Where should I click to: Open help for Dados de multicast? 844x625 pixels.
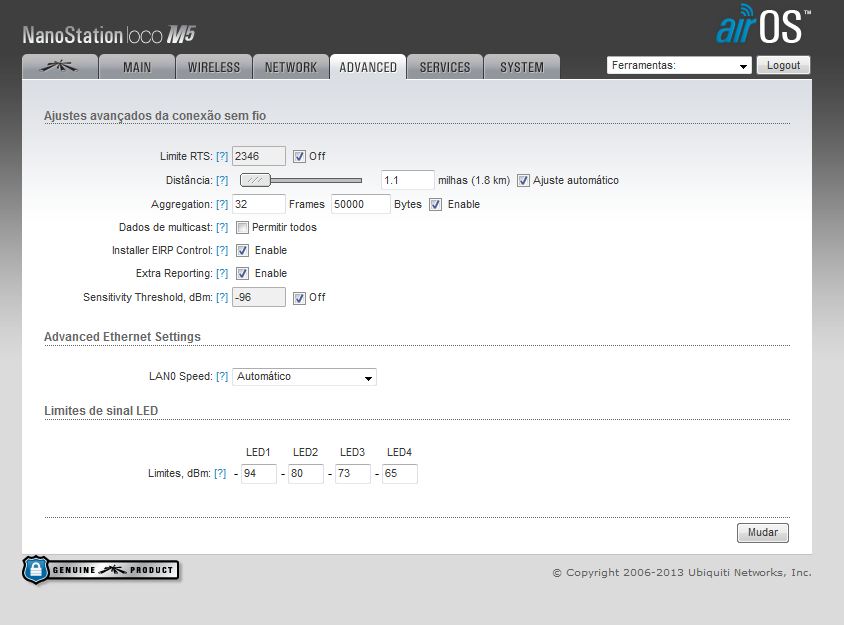point(222,228)
